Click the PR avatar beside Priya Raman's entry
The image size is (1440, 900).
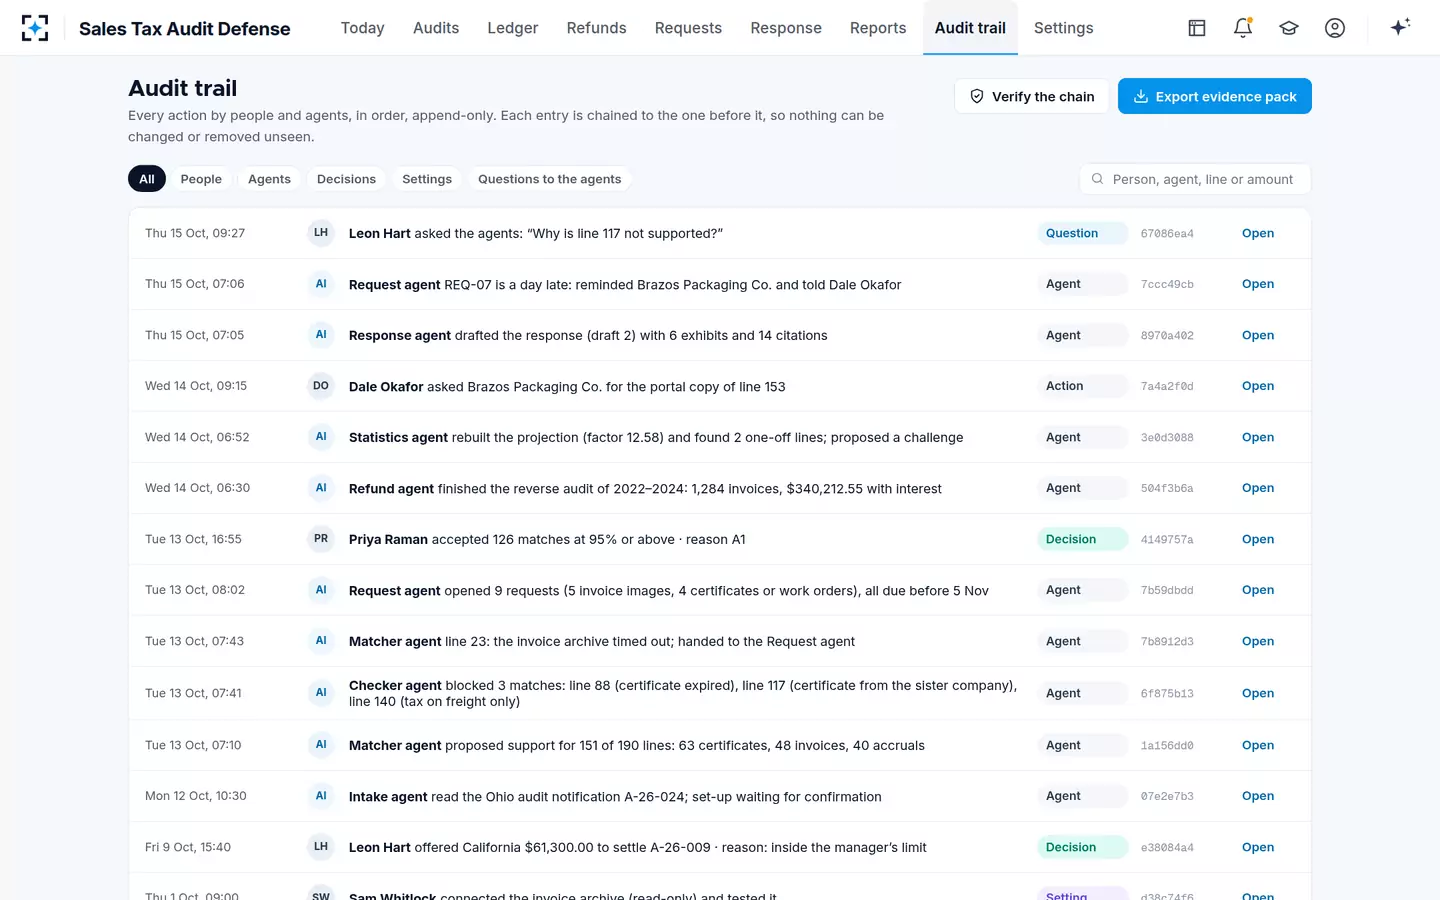[321, 539]
